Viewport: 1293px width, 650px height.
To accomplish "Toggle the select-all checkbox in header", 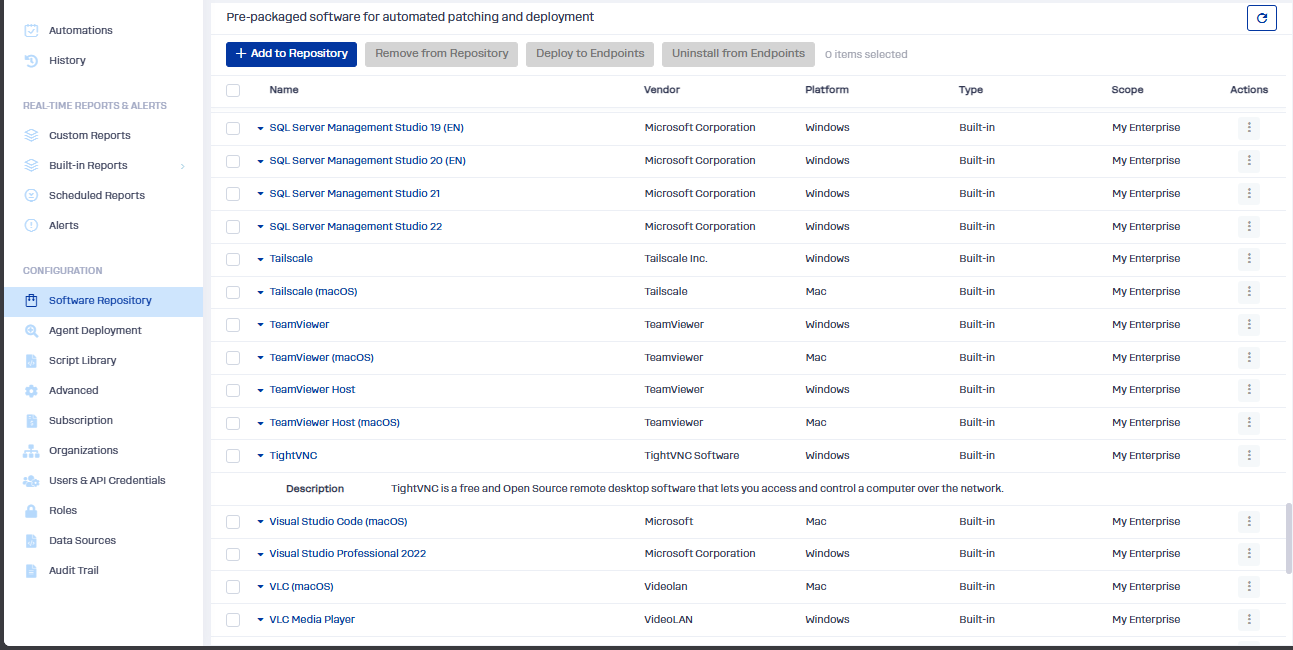I will [233, 90].
